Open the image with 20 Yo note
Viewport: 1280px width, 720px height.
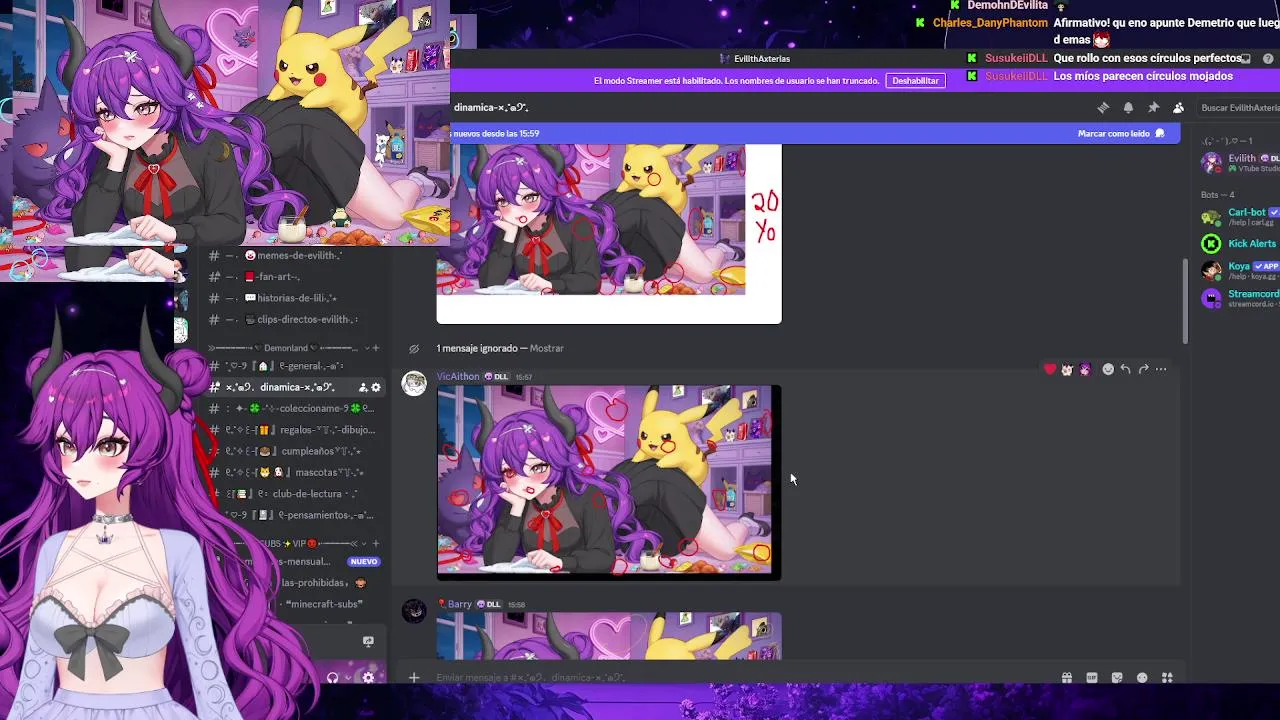click(x=609, y=234)
